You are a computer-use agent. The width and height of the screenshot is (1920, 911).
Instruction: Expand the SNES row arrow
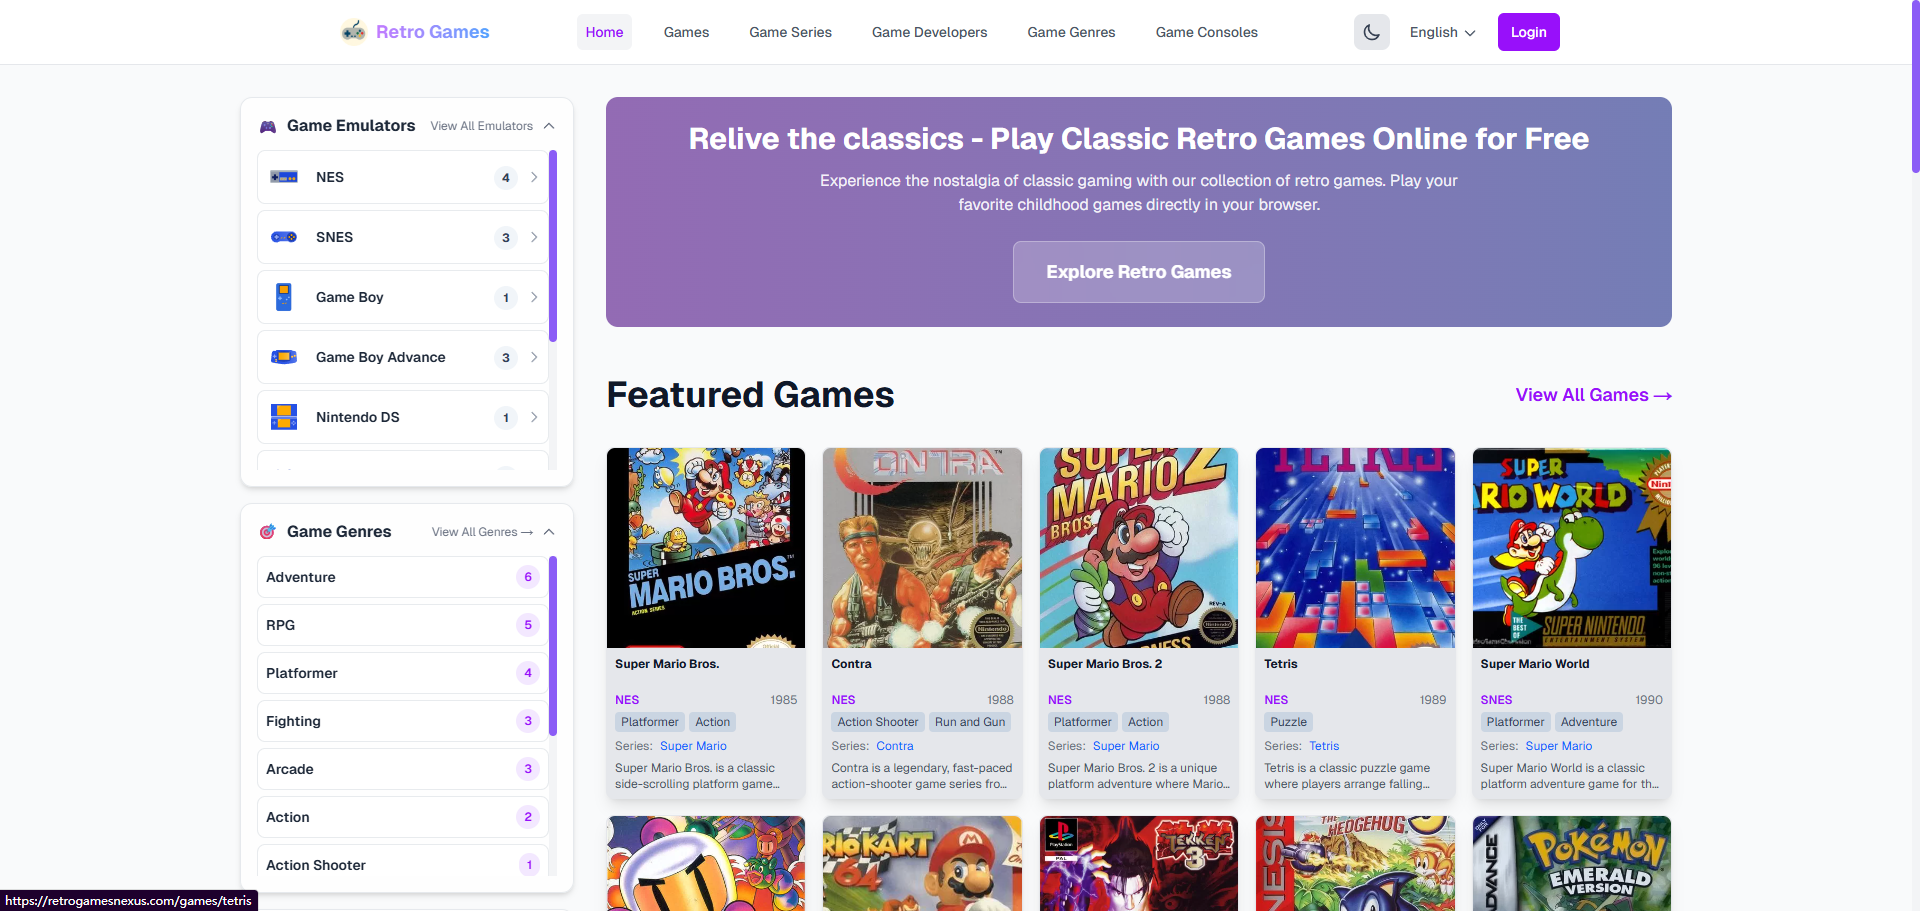pyautogui.click(x=534, y=237)
